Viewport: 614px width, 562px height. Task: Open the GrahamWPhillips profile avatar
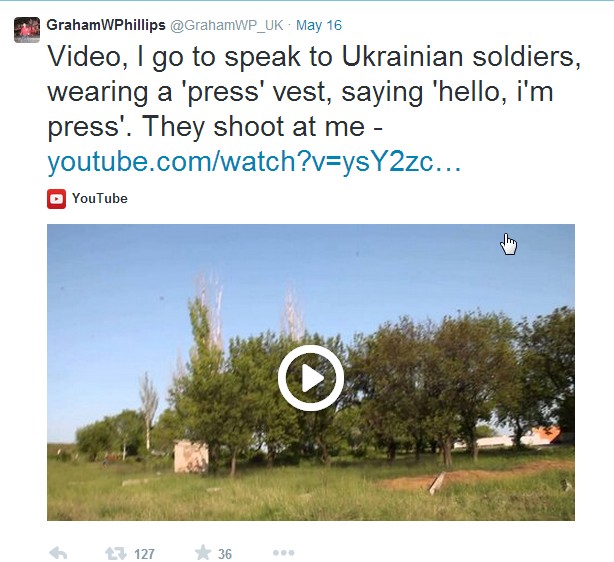(27, 30)
